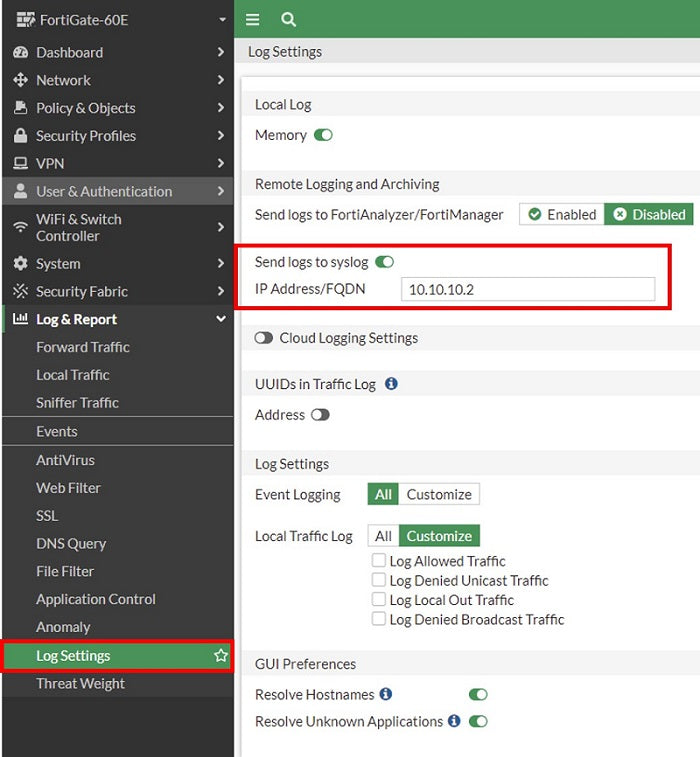The width and height of the screenshot is (700, 757).
Task: Click the Security Fabric icon
Action: point(20,291)
